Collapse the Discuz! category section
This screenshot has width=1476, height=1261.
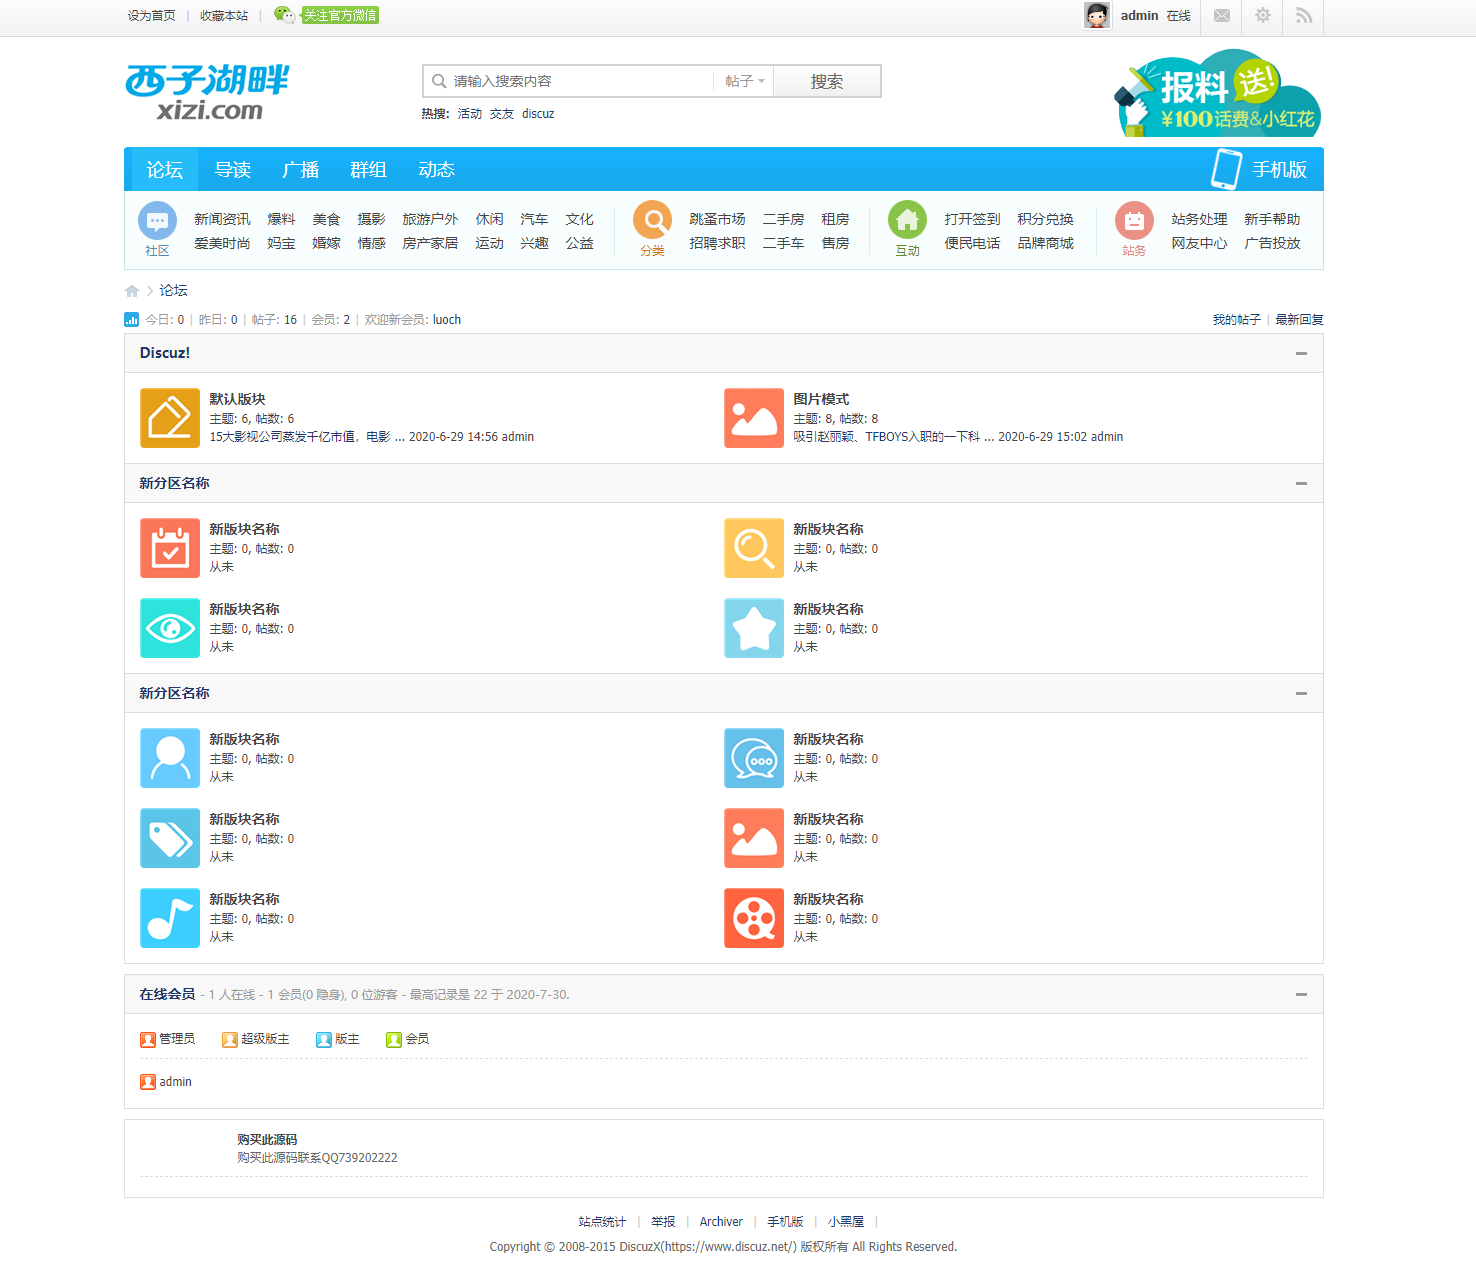pos(1301,353)
